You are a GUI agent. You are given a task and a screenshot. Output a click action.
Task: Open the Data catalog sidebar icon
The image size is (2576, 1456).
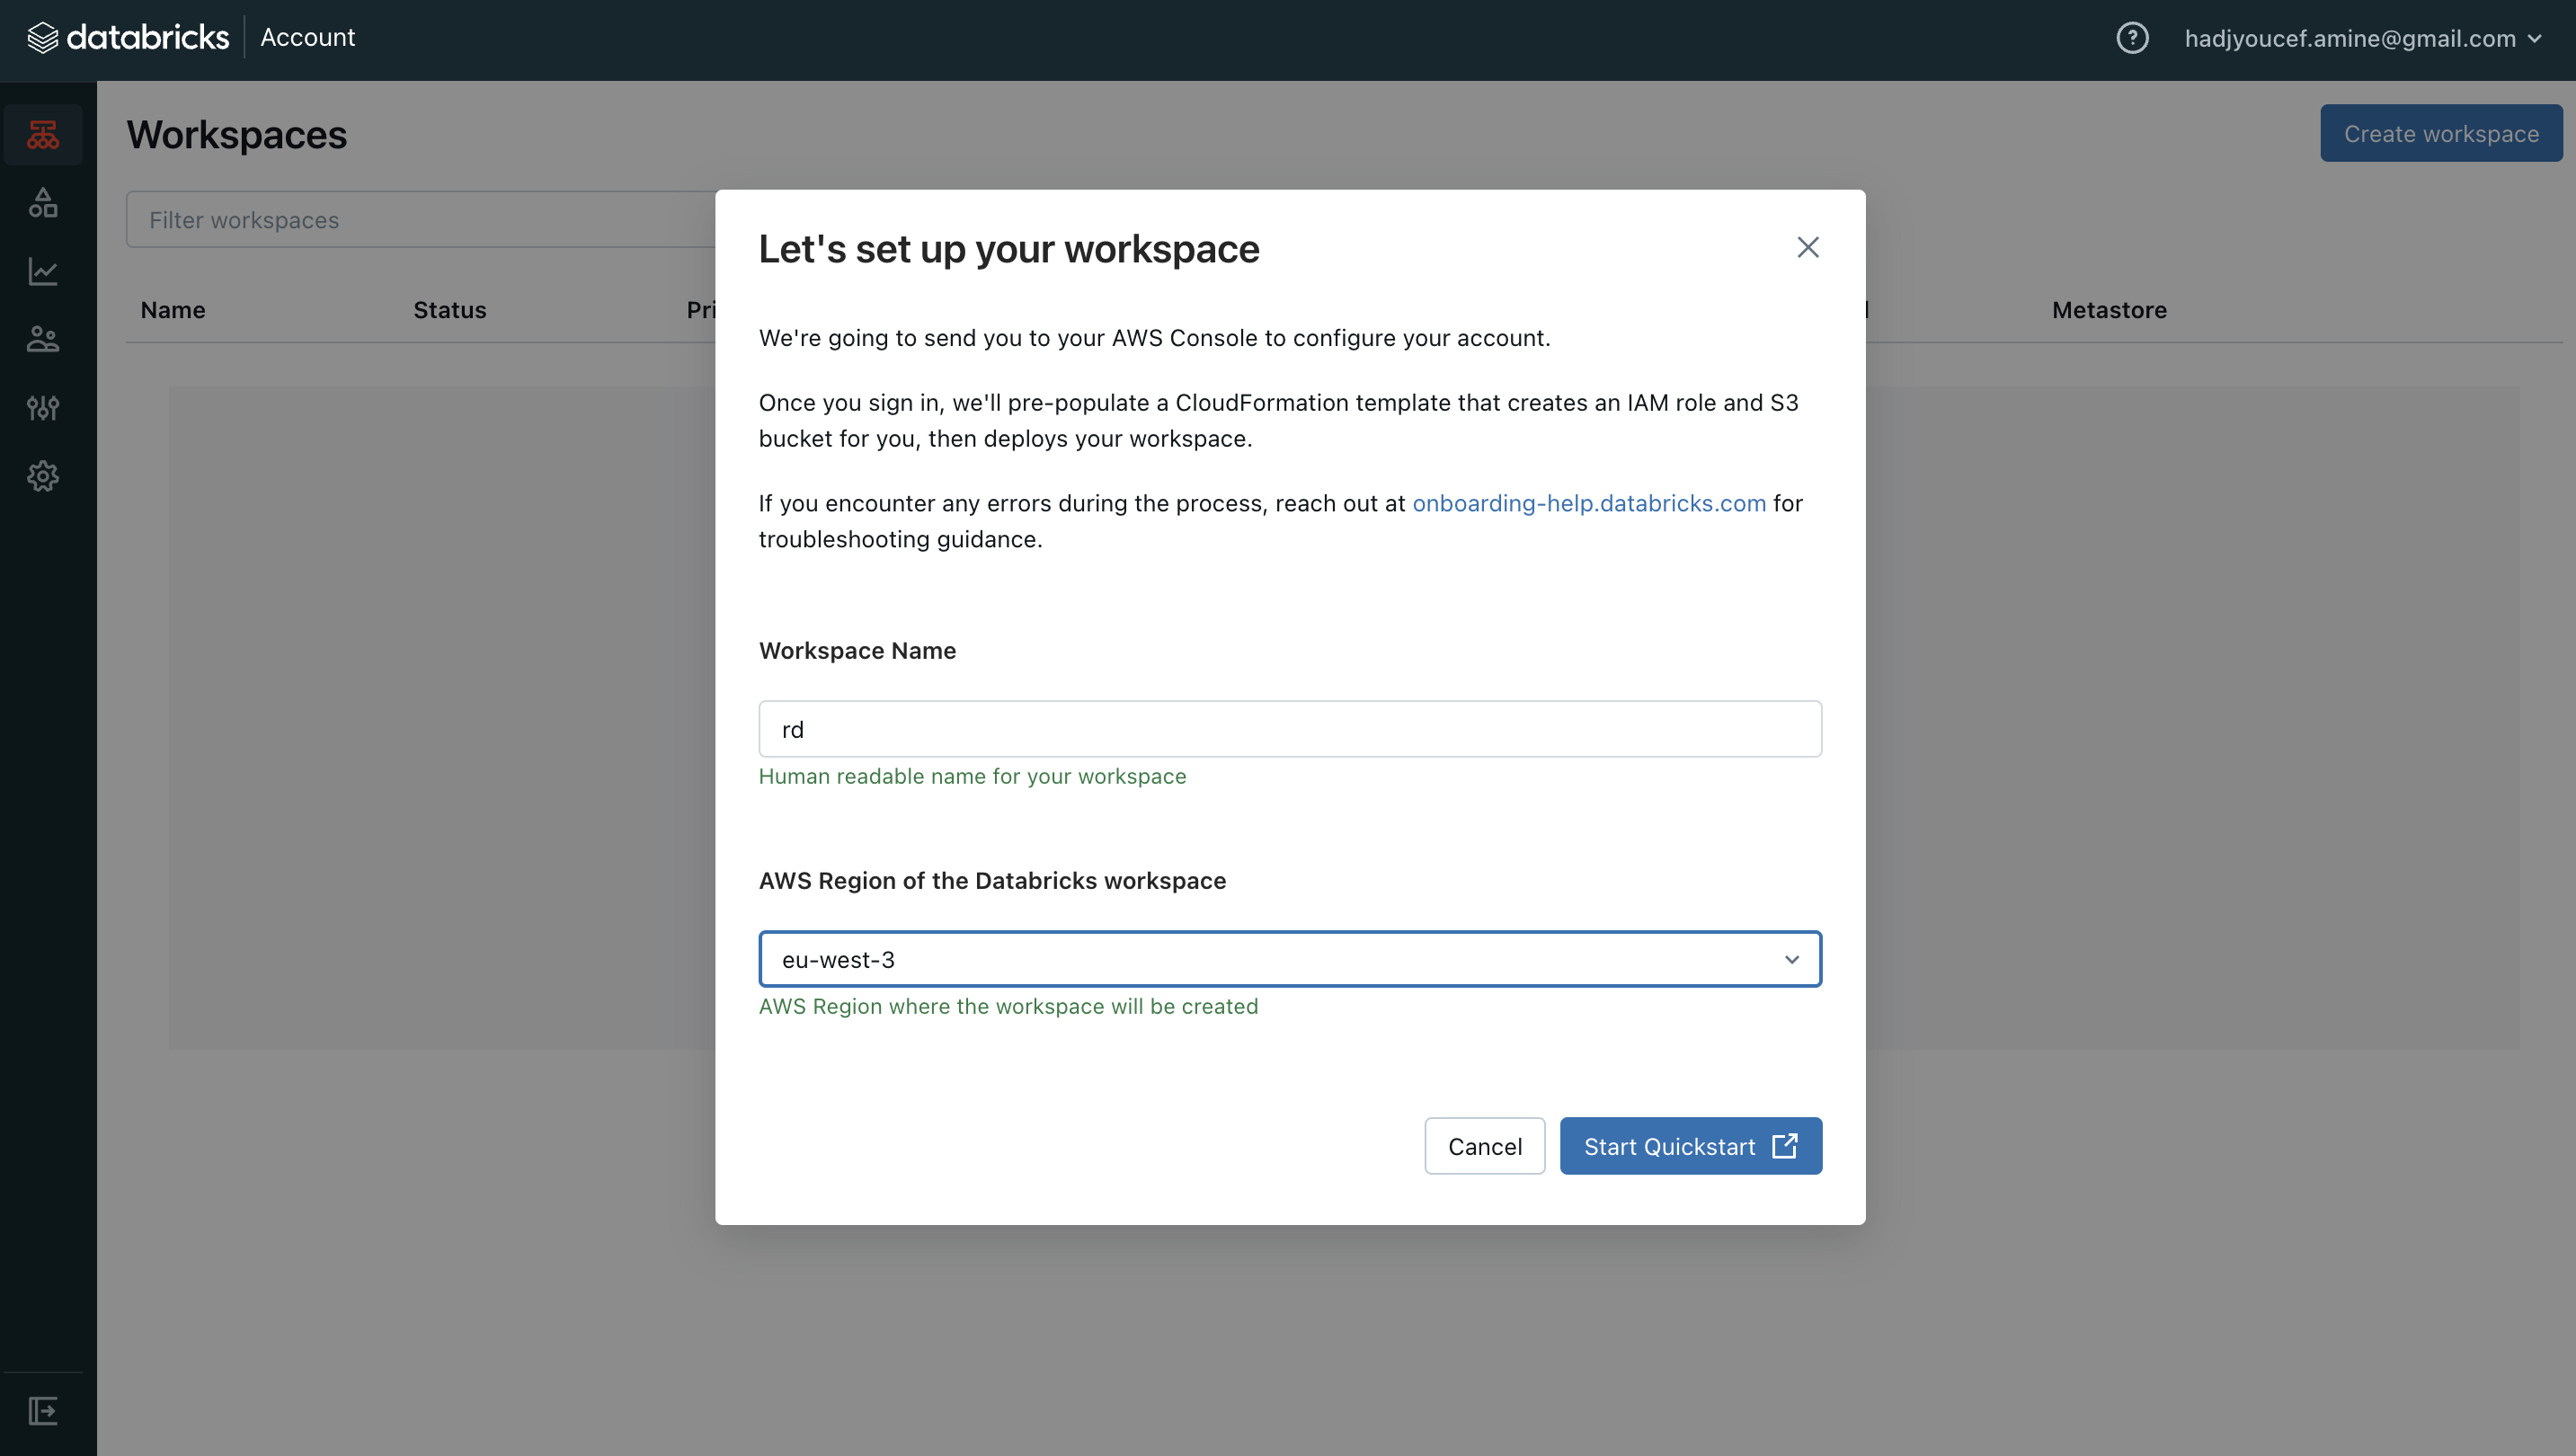[x=43, y=203]
